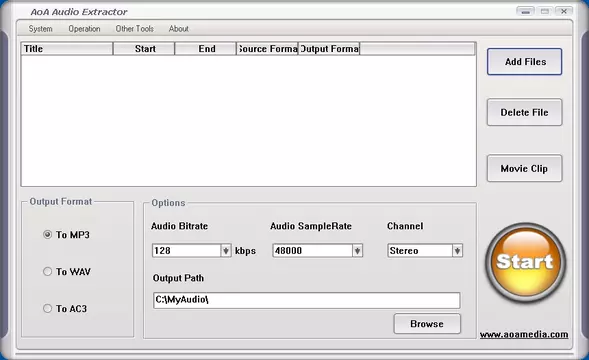Click the Delete File button
The width and height of the screenshot is (589, 360).
(524, 112)
